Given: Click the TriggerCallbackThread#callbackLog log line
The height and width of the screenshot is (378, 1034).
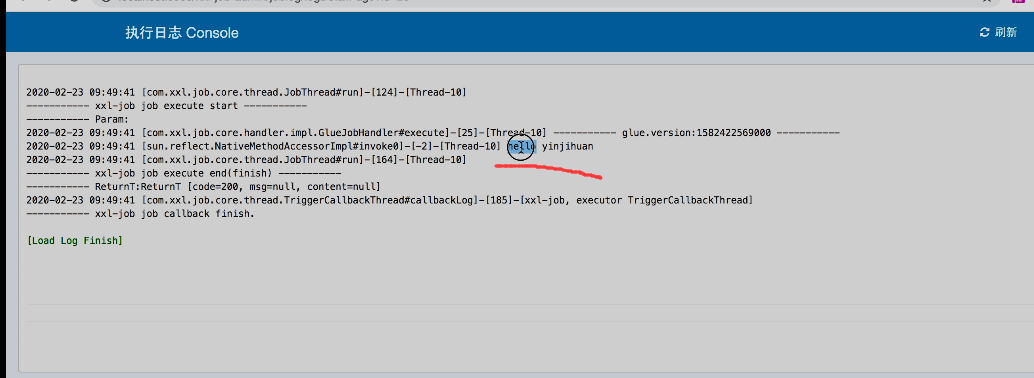Looking at the screenshot, I should [390, 200].
